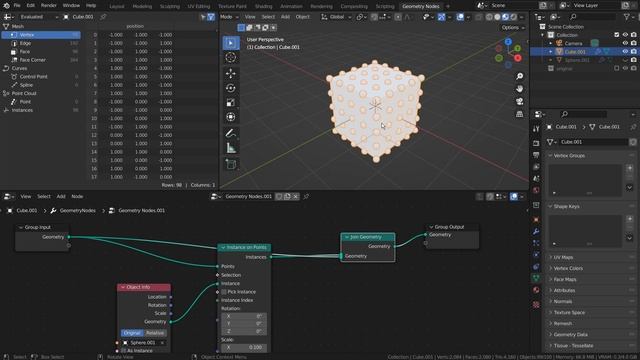Click GeometryNodes breadcrumb in node editor
The image size is (640, 360).
tap(77, 211)
